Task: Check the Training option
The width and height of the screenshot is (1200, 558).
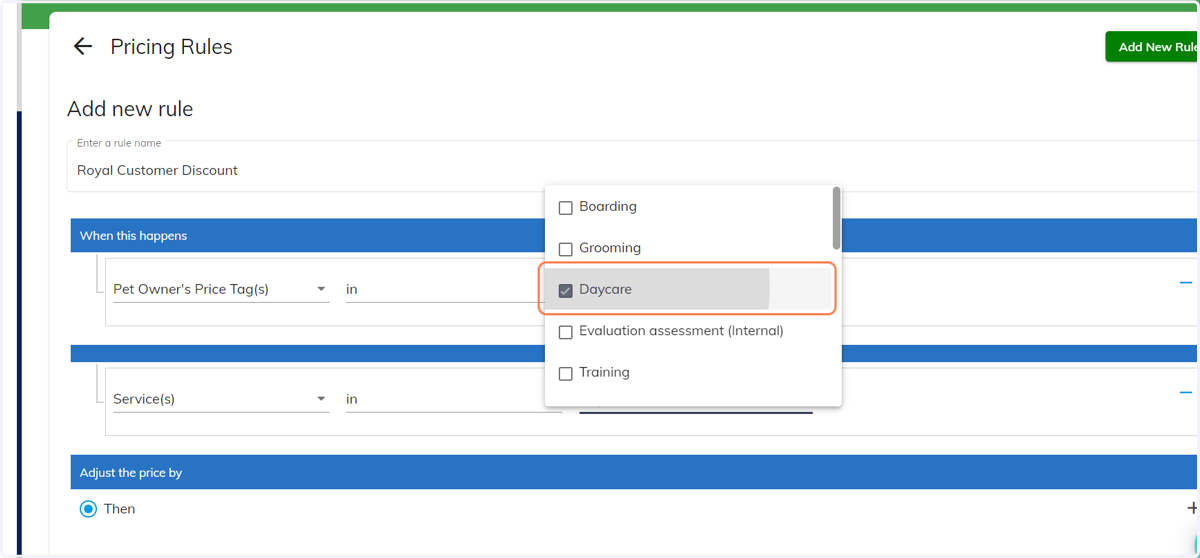Action: [x=565, y=374]
